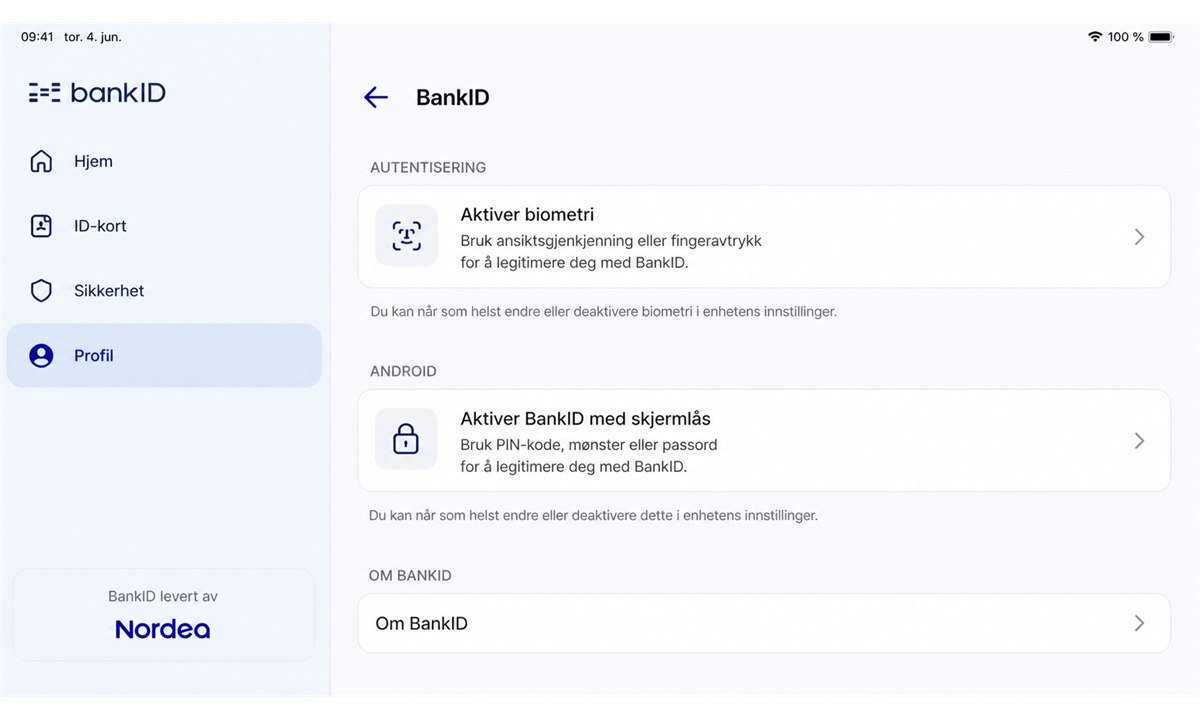This screenshot has width=1200, height=720.
Task: Click the 'Bruk PIN-kode, mønster eller passord' description
Action: click(x=589, y=455)
